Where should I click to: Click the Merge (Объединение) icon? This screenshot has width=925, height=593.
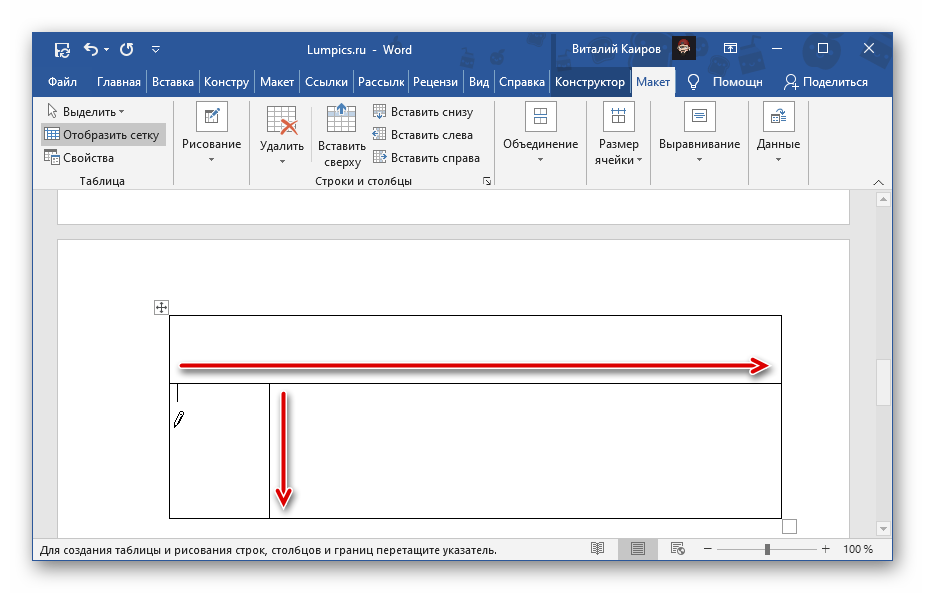coord(540,118)
